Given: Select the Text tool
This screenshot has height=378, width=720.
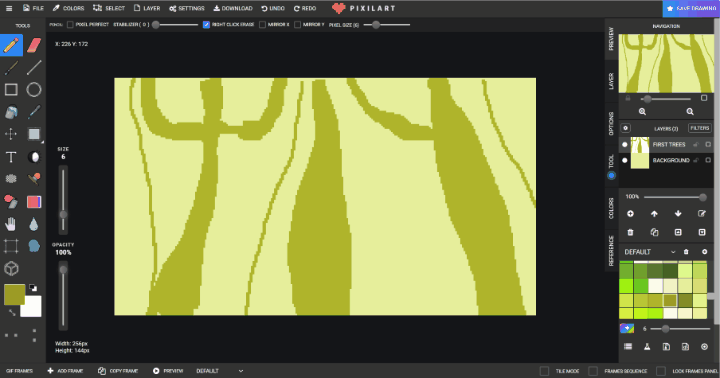Looking at the screenshot, I should [11, 157].
